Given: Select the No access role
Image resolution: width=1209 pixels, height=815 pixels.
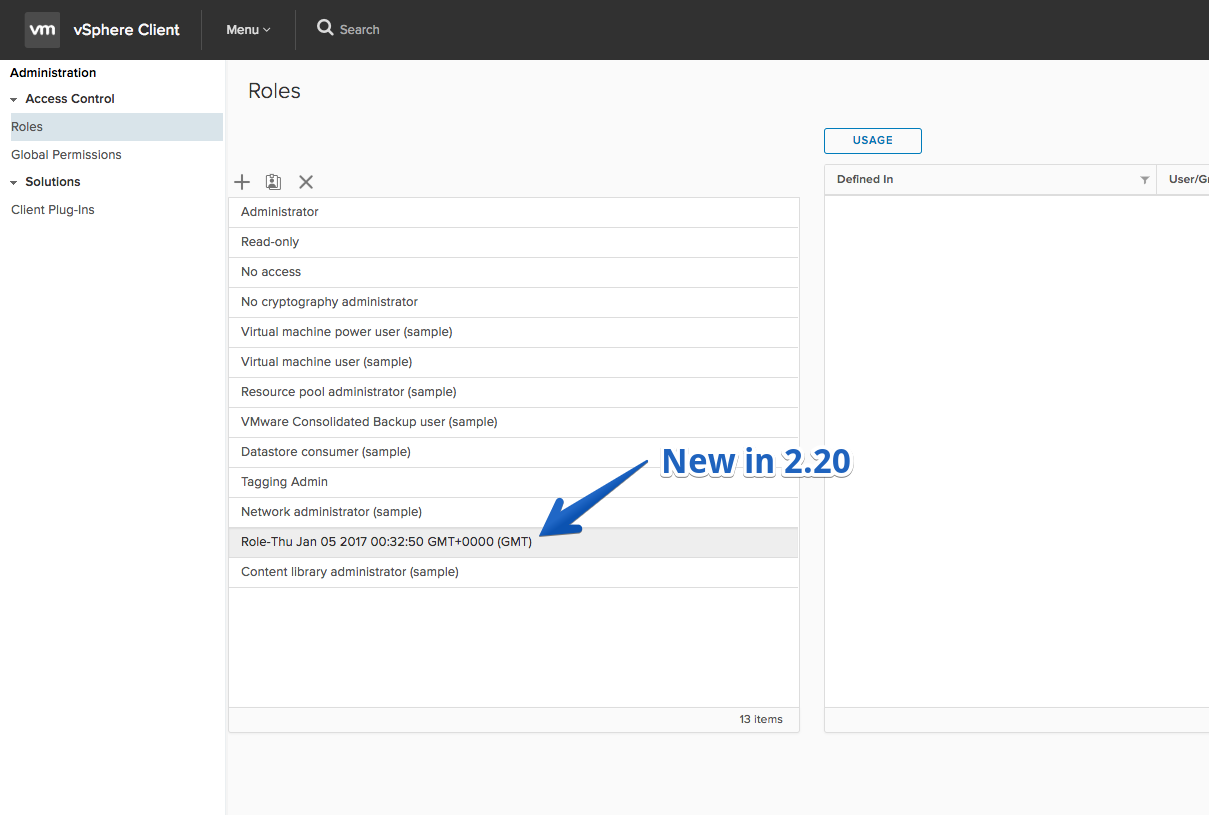Looking at the screenshot, I should point(514,272).
